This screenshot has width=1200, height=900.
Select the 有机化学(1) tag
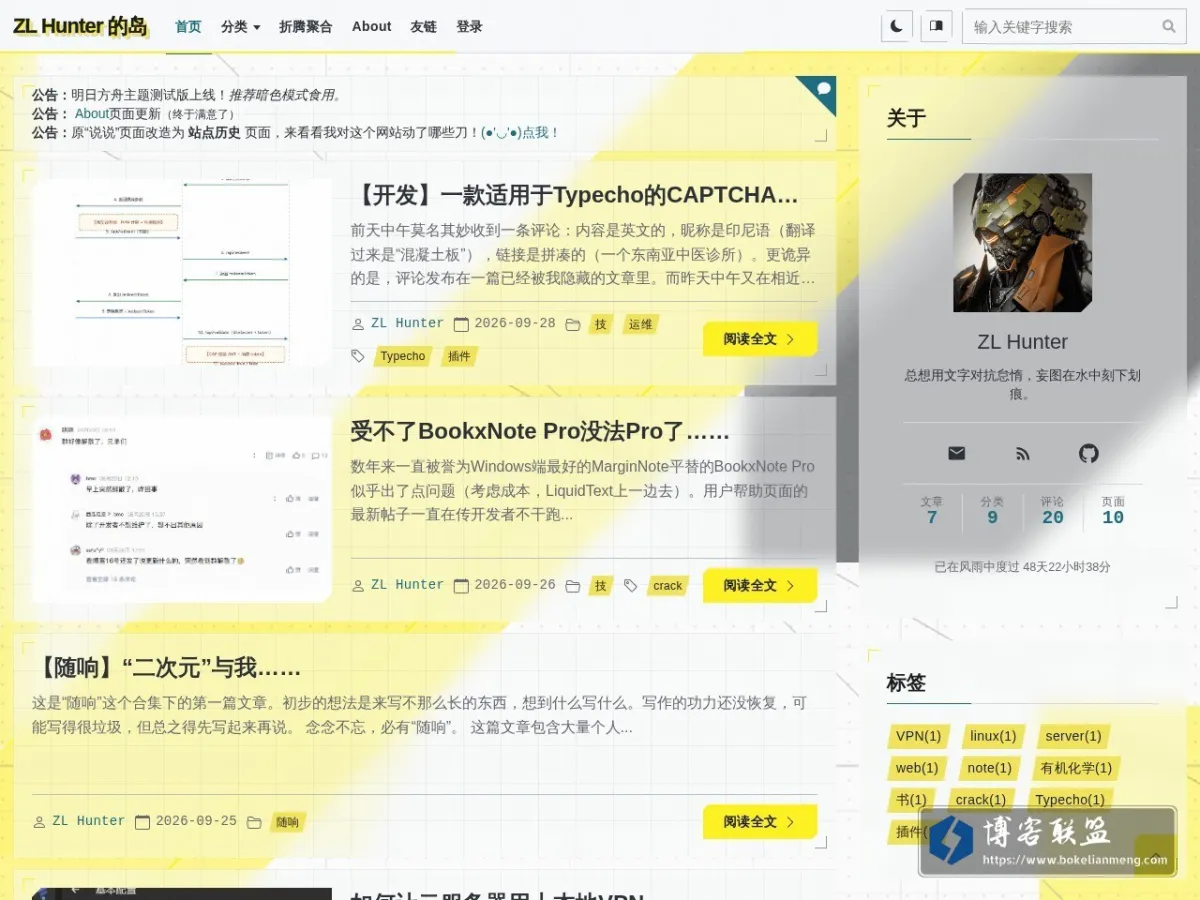[x=1076, y=768]
